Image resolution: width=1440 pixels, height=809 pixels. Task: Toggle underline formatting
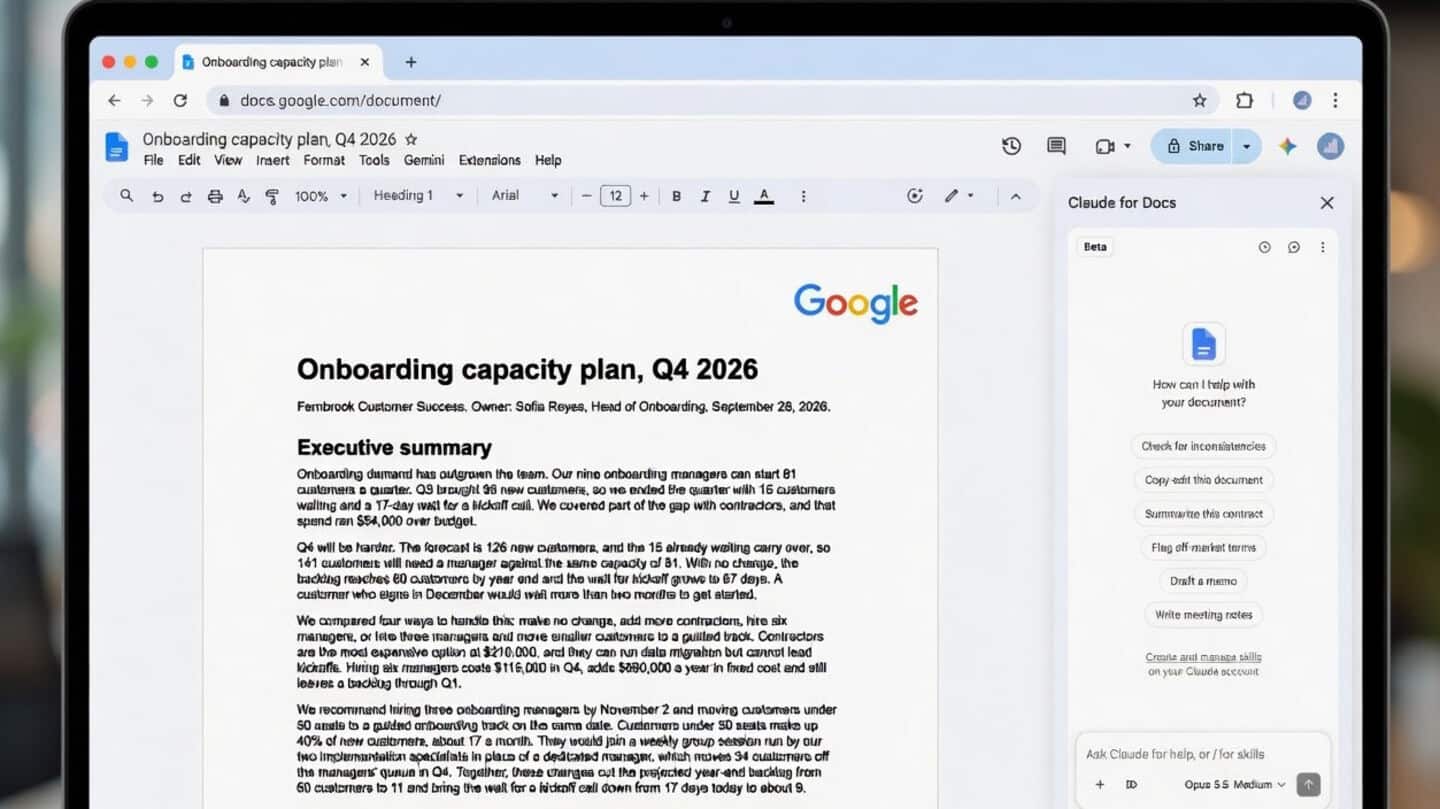pos(734,196)
